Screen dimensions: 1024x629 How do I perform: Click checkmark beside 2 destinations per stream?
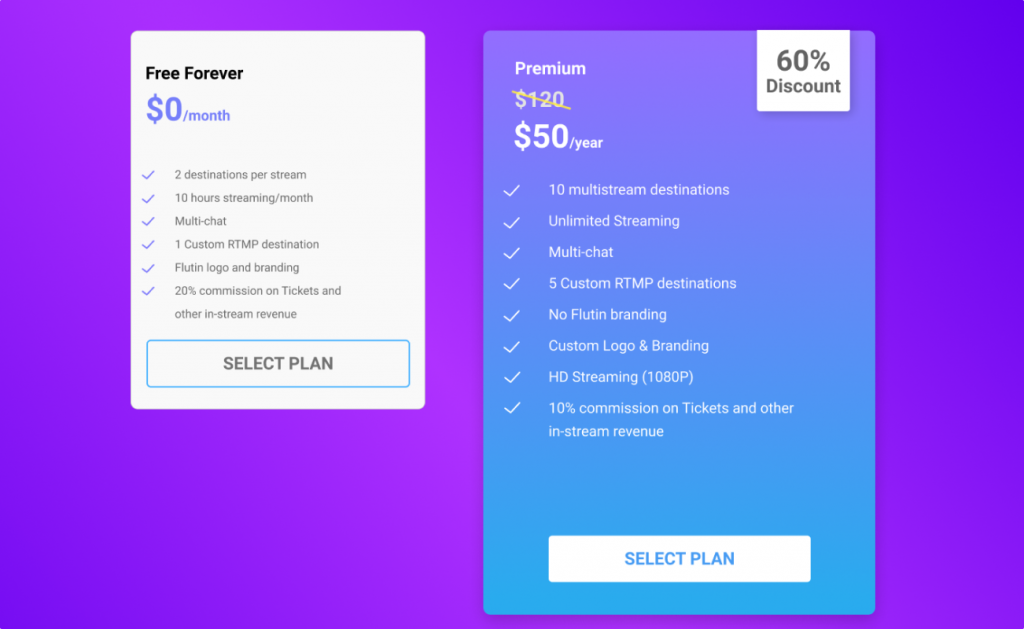pos(148,175)
